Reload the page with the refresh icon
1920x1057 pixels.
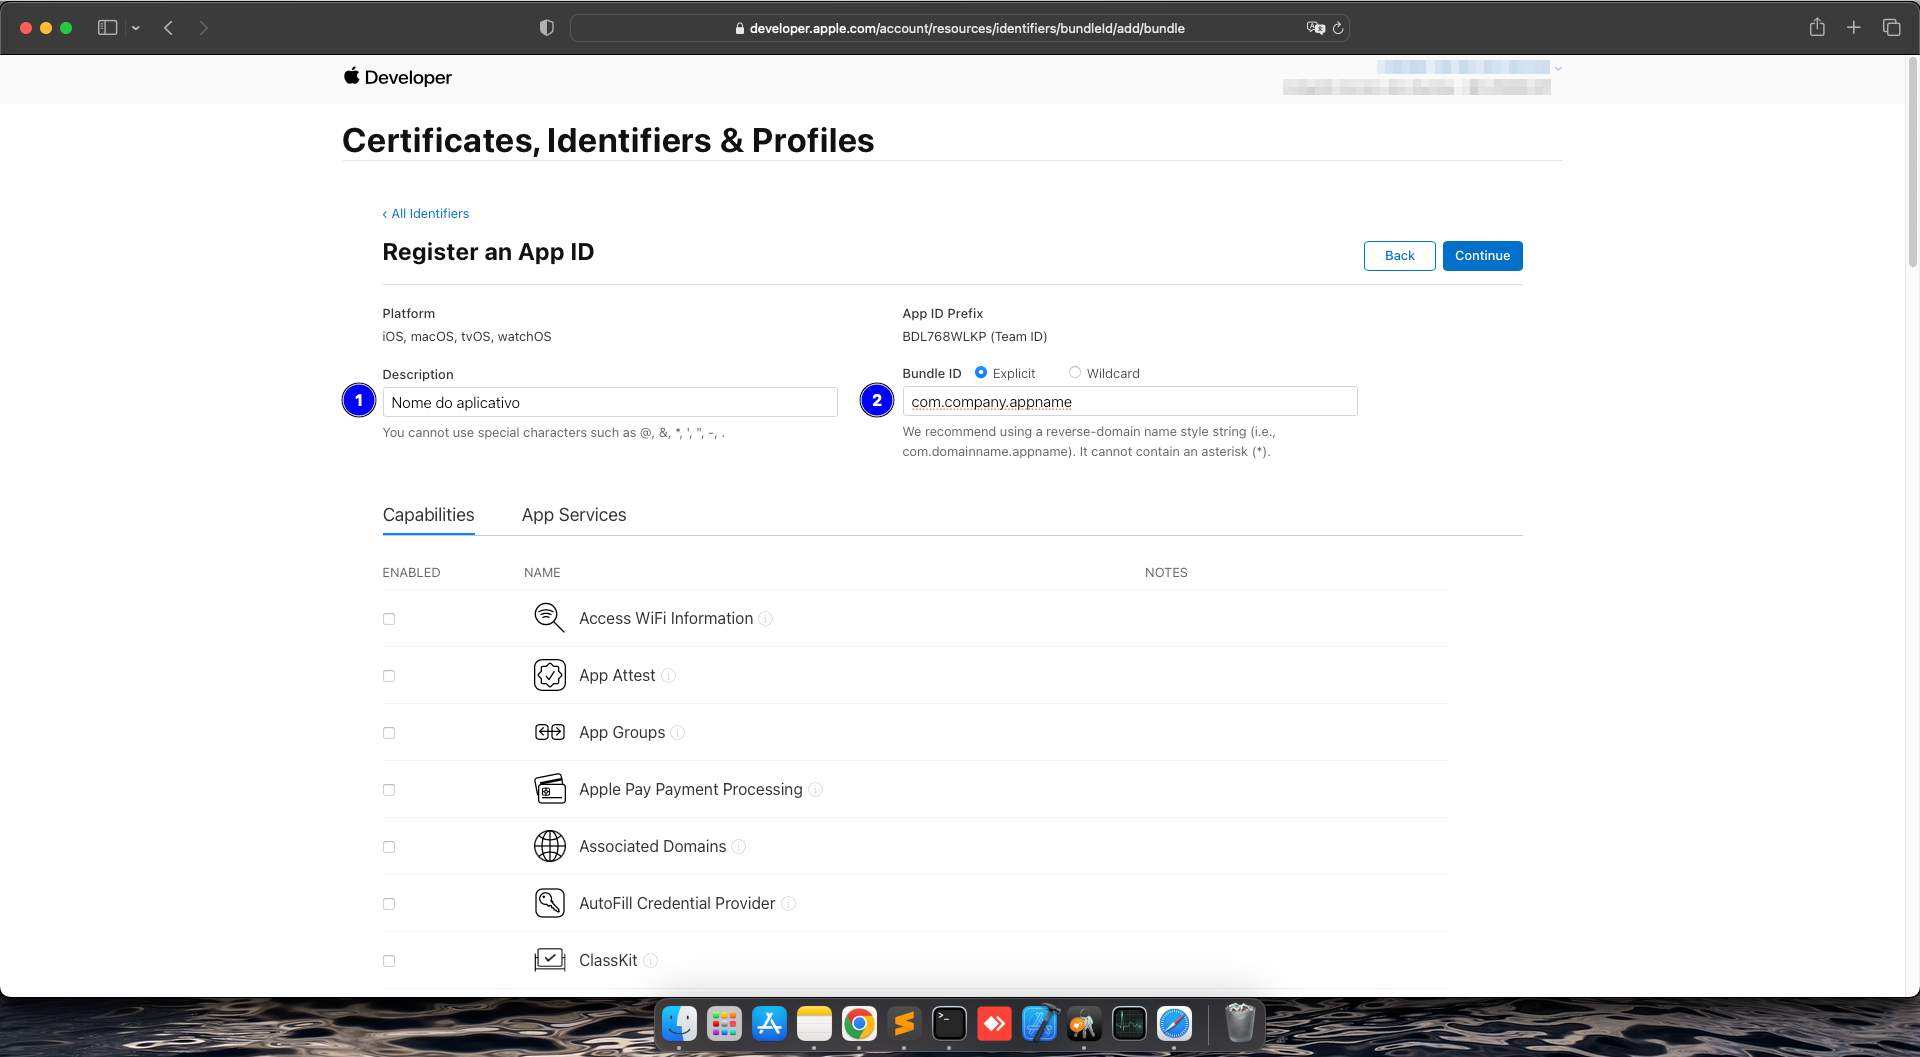click(1338, 28)
